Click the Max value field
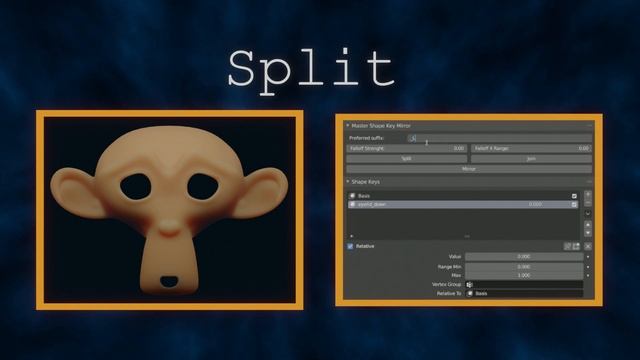The image size is (640, 360). pyautogui.click(x=524, y=275)
